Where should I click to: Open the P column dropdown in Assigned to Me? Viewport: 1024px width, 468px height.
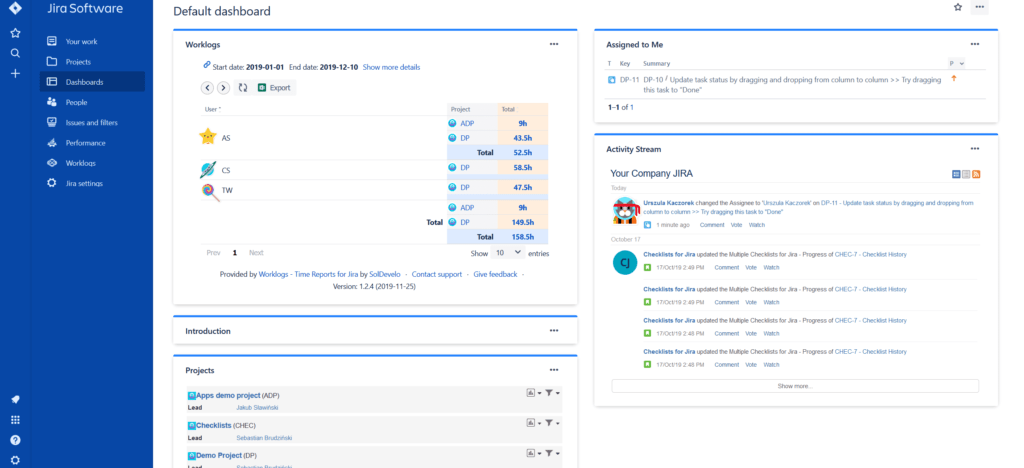(956, 63)
